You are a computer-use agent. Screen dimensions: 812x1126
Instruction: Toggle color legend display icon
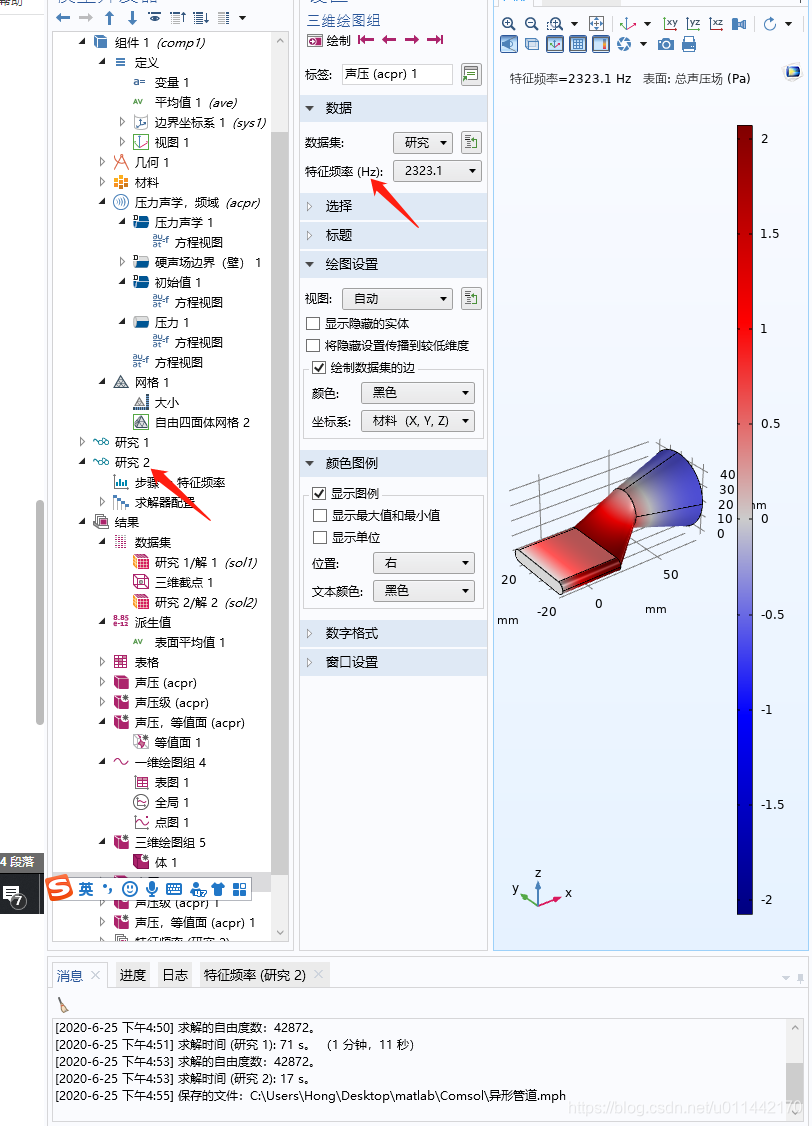pos(601,45)
